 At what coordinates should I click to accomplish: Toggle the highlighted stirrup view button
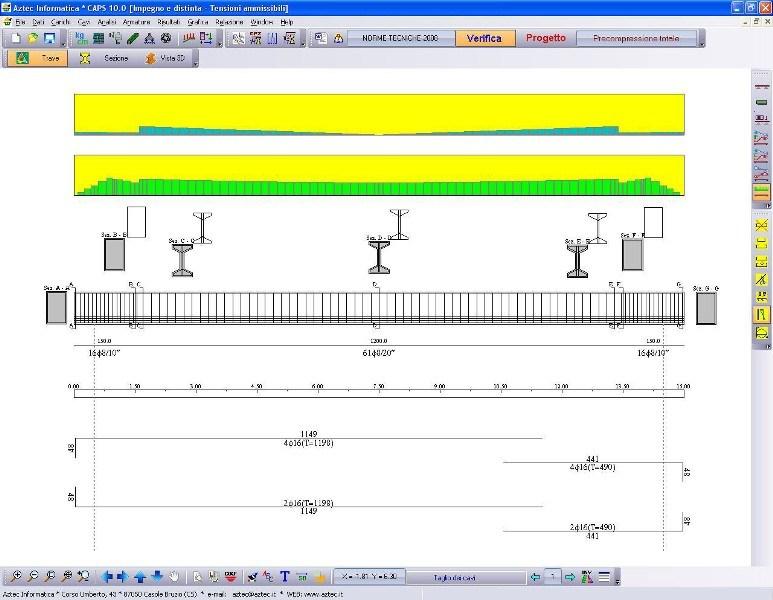click(x=761, y=314)
